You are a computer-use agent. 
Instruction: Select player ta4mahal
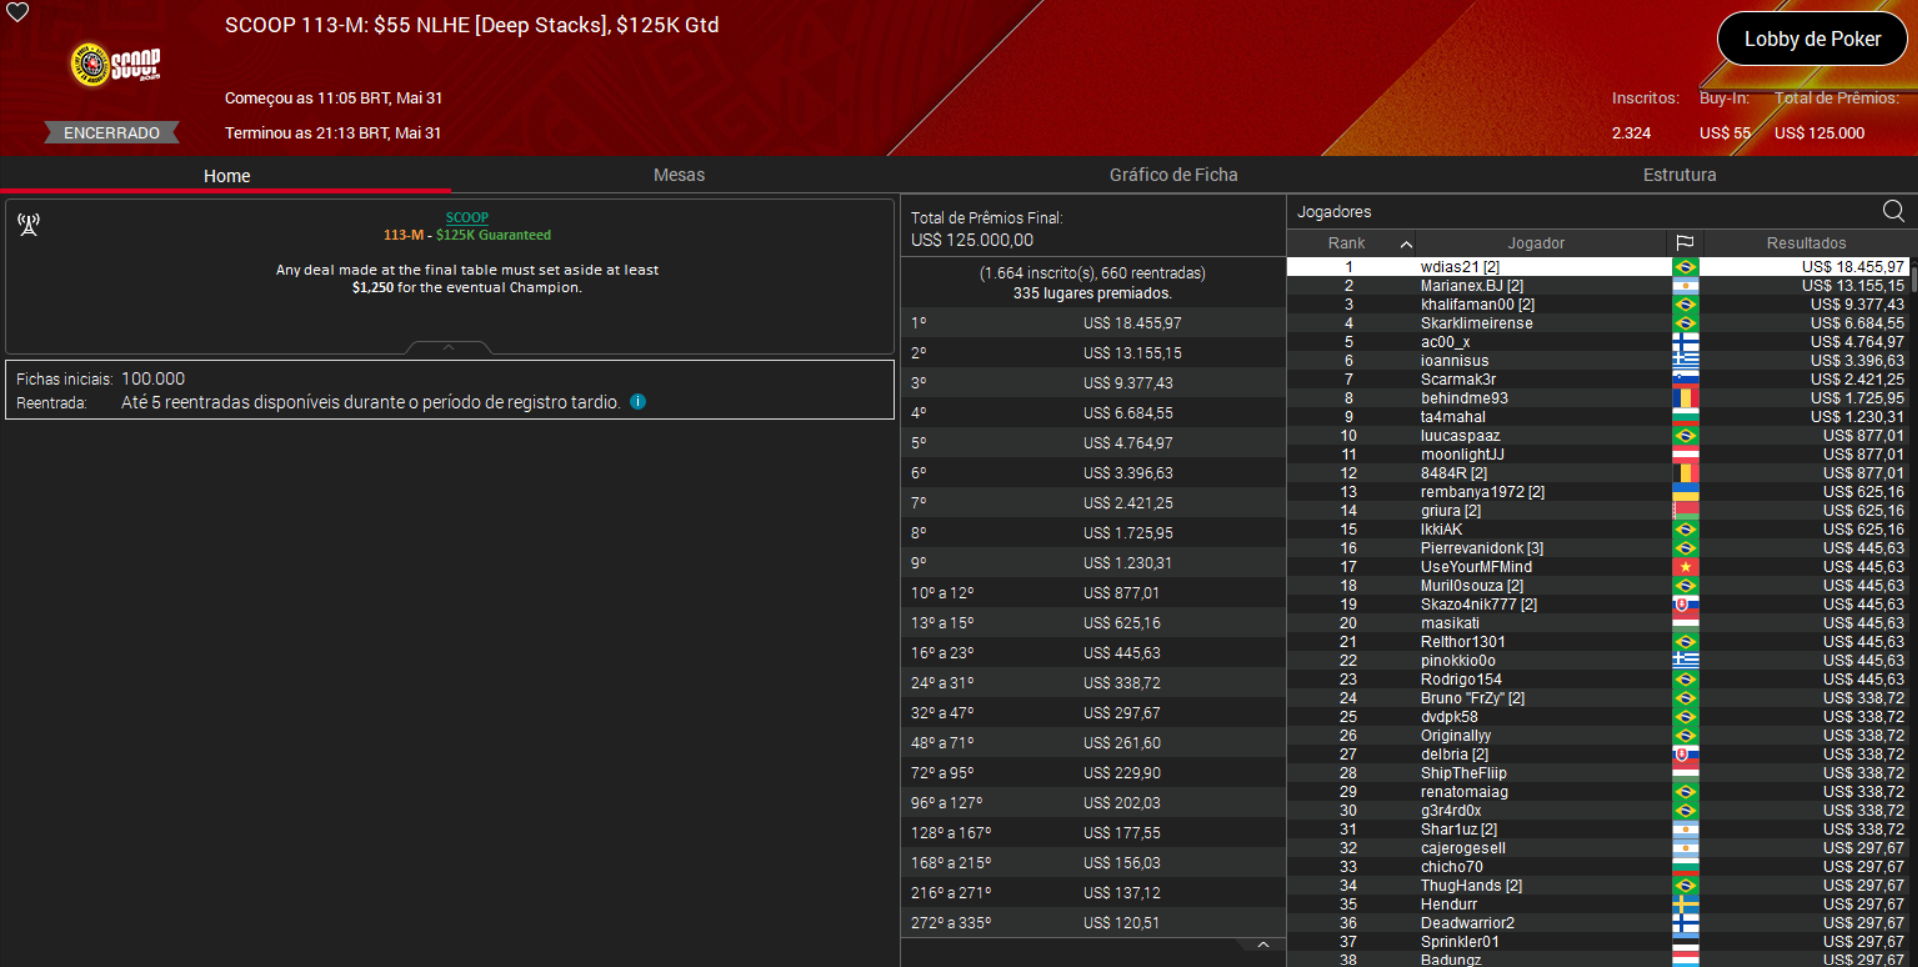coord(1453,417)
